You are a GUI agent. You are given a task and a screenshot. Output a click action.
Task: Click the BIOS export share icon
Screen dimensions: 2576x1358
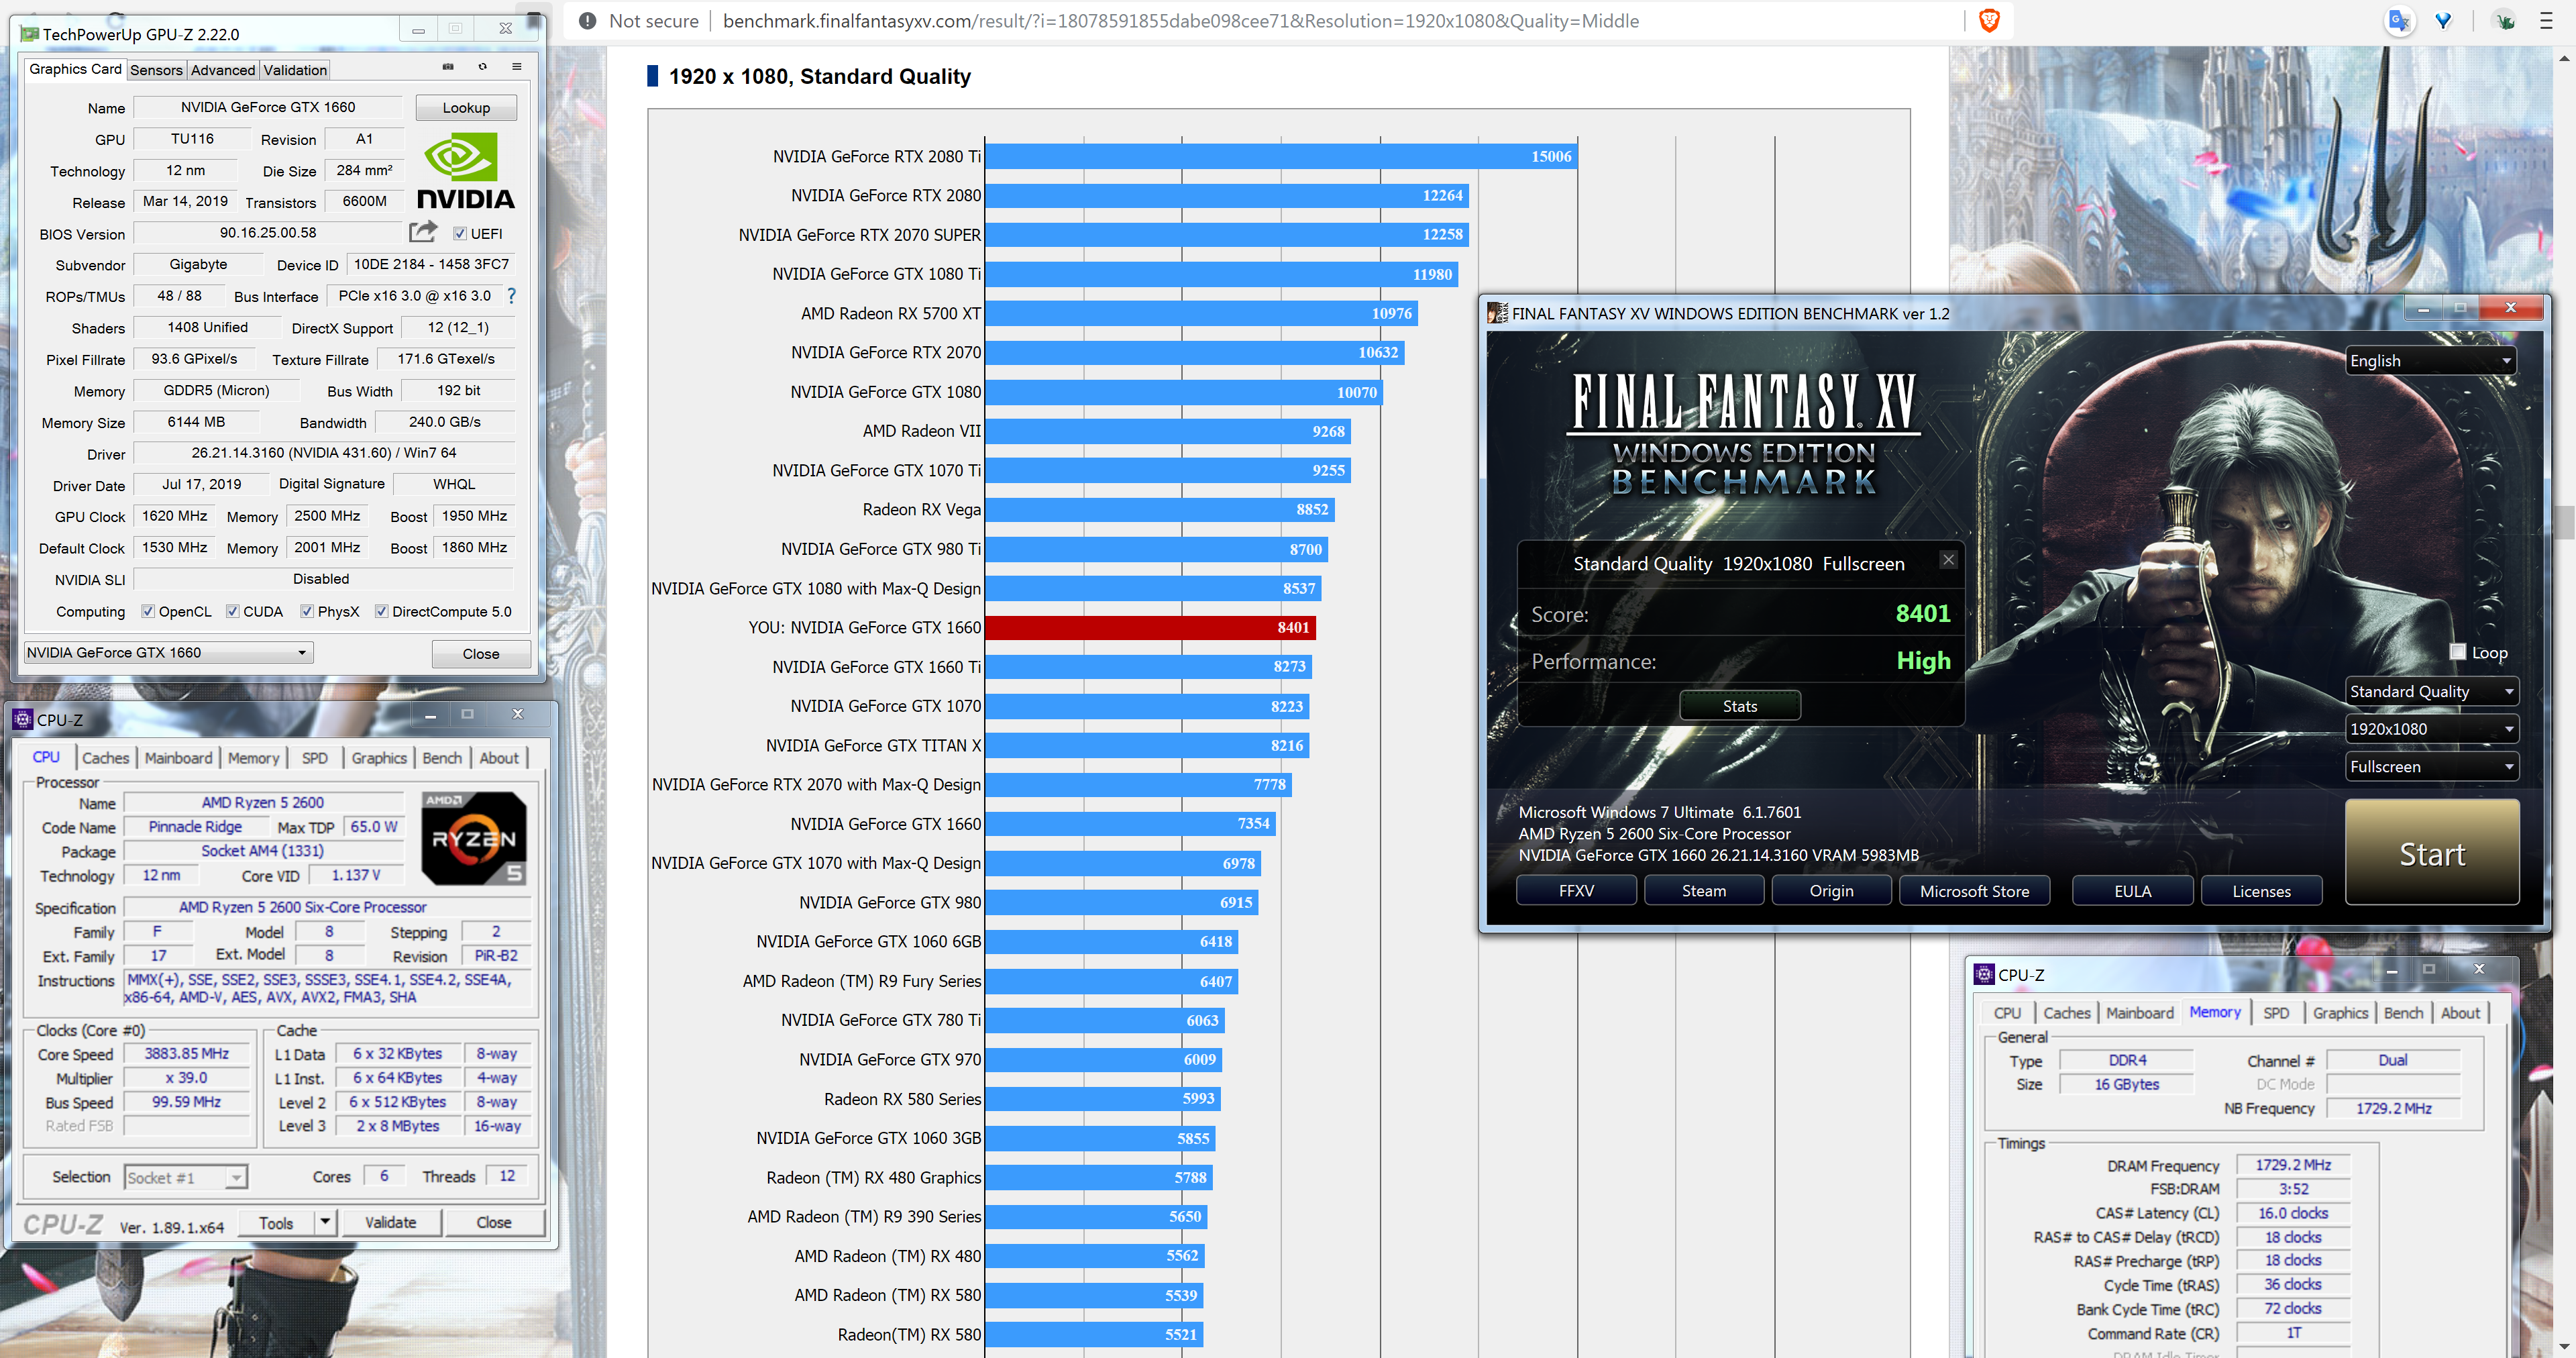click(423, 232)
